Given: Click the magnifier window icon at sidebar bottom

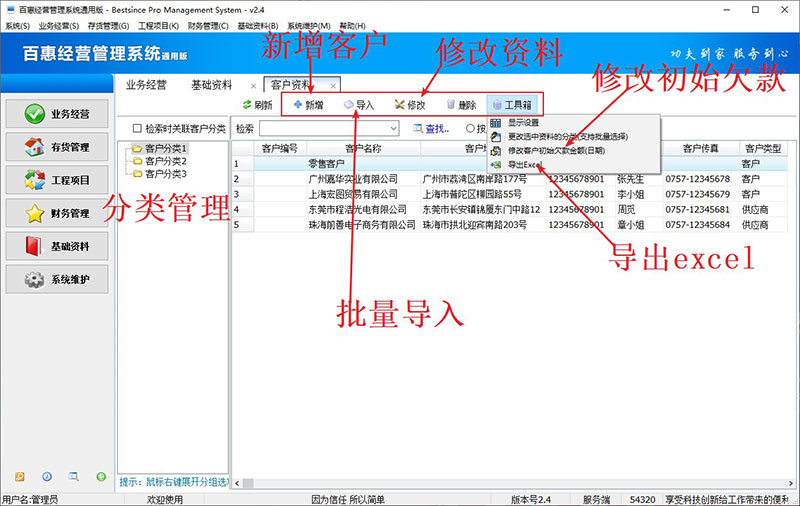Looking at the screenshot, I should click(x=74, y=476).
